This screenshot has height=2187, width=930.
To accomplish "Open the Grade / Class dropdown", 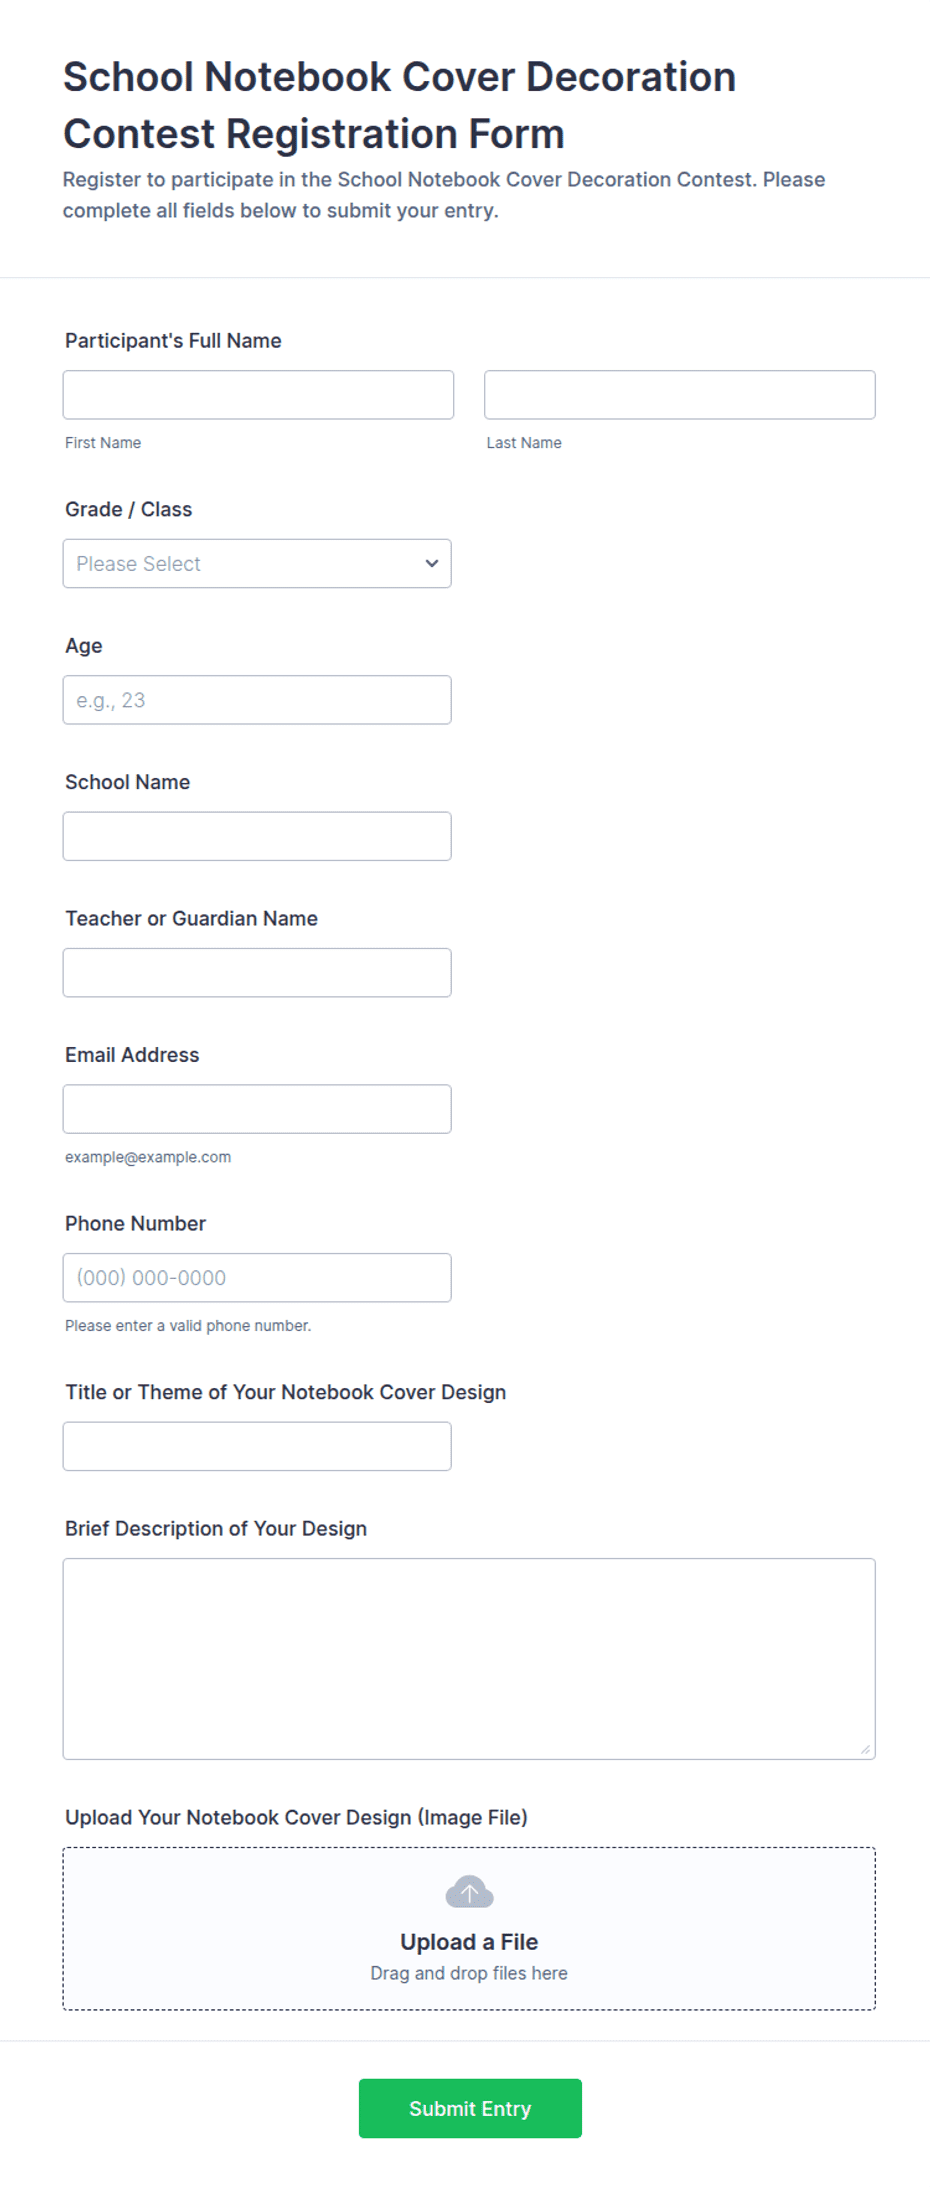I will (257, 563).
